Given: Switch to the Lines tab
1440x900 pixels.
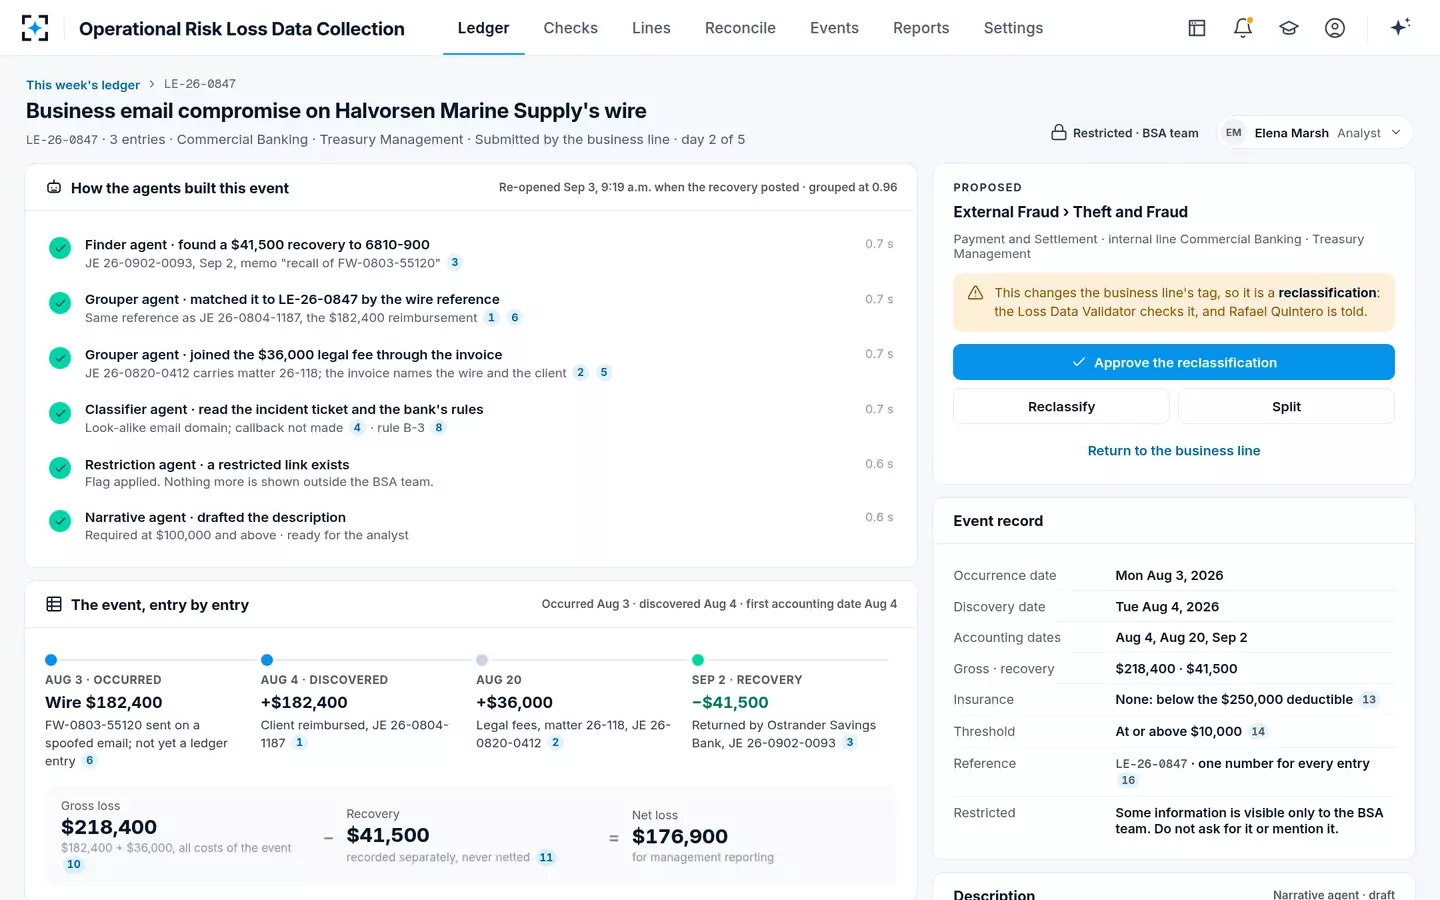Looking at the screenshot, I should tap(651, 28).
